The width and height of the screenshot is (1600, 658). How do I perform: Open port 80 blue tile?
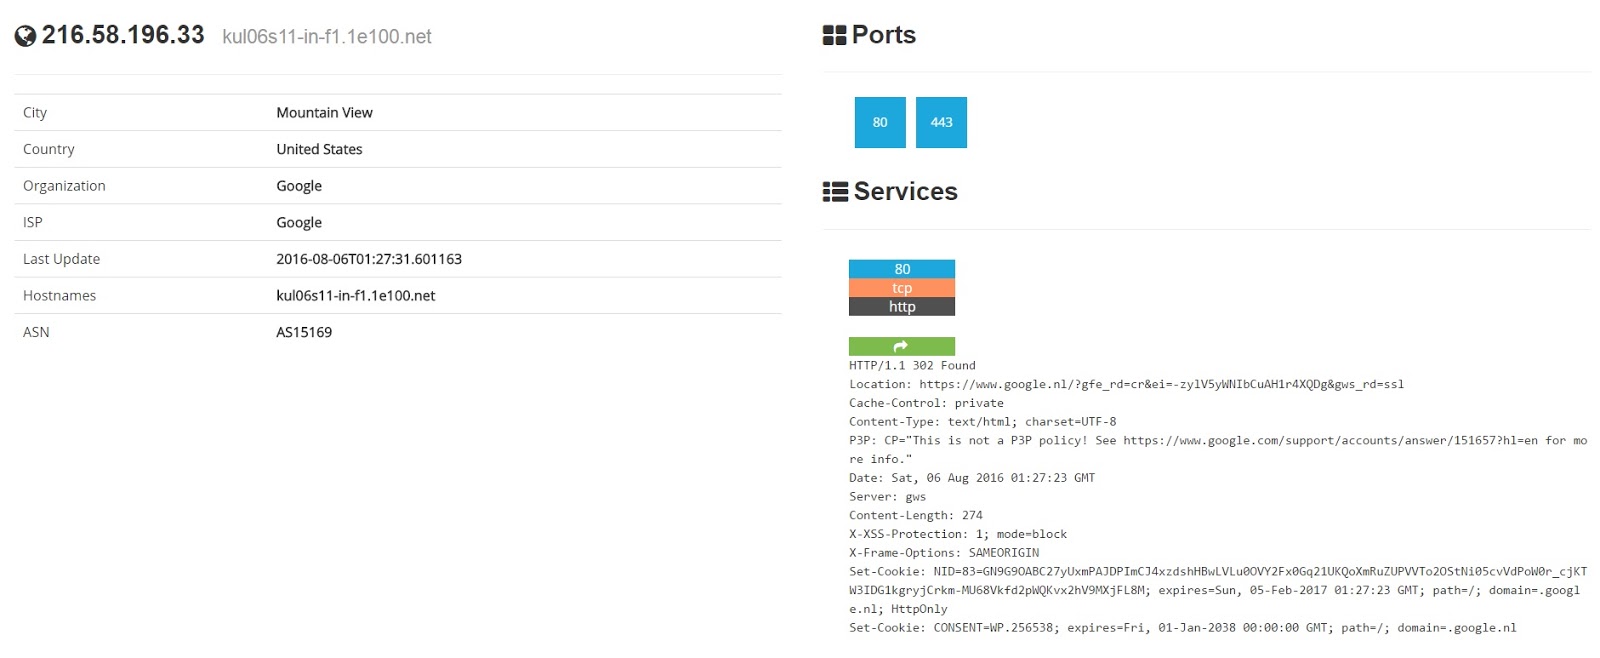point(880,122)
